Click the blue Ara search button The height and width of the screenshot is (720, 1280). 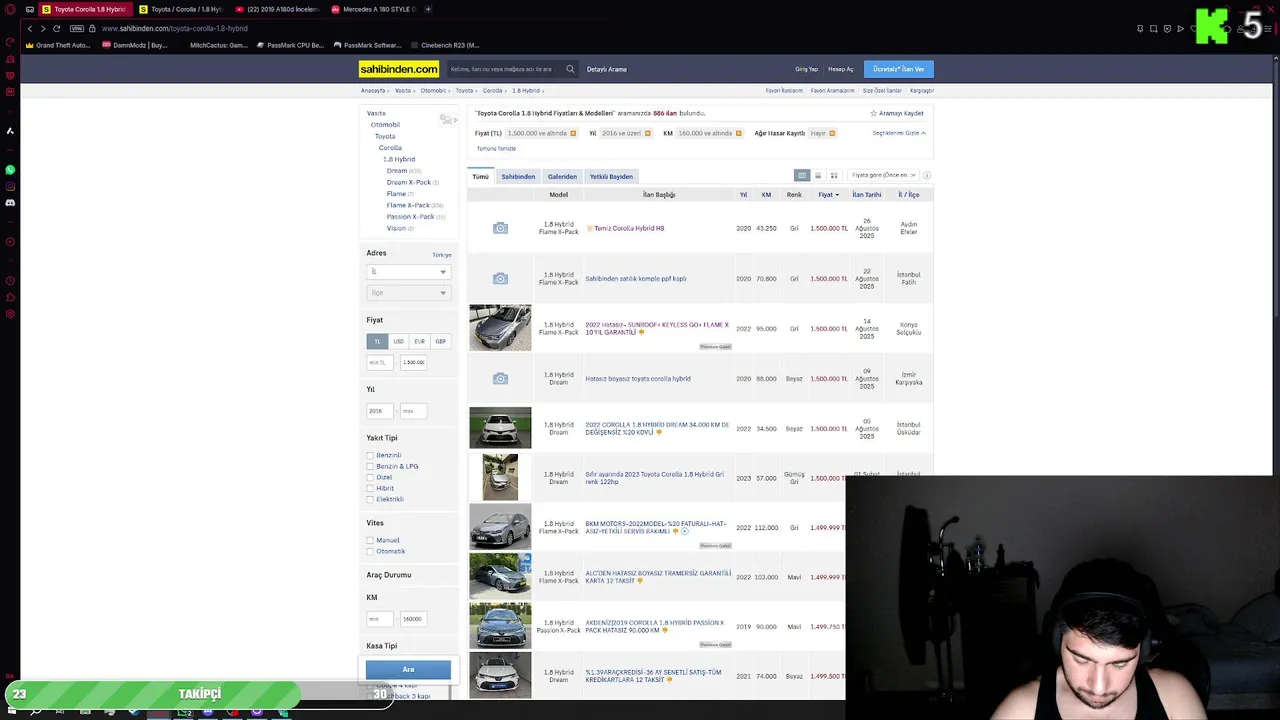tap(408, 669)
